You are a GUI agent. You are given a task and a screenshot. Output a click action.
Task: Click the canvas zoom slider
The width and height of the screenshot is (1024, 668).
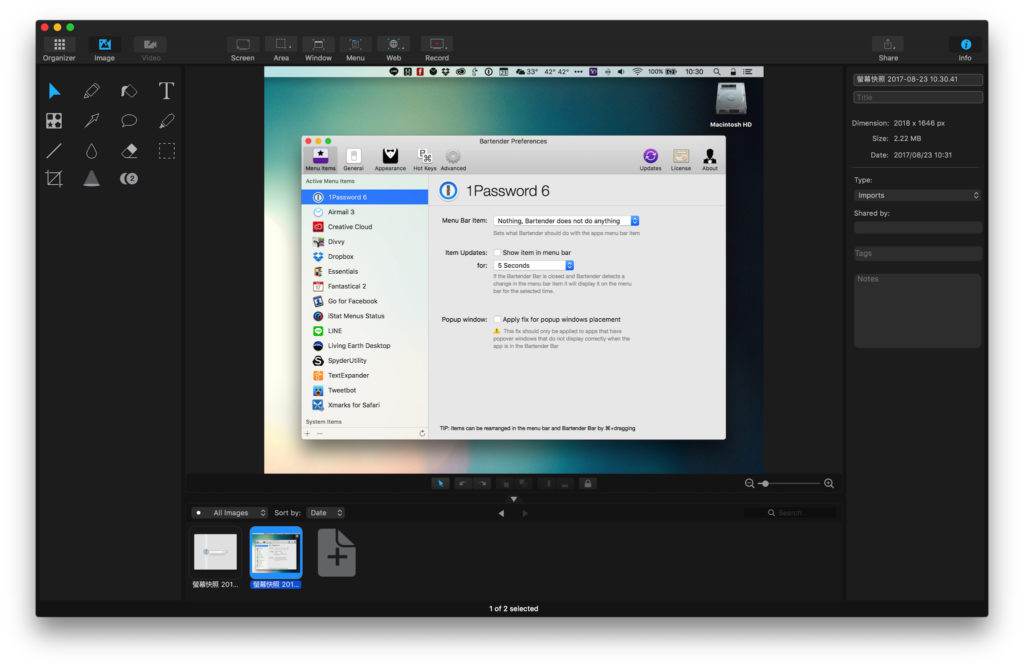(x=789, y=484)
